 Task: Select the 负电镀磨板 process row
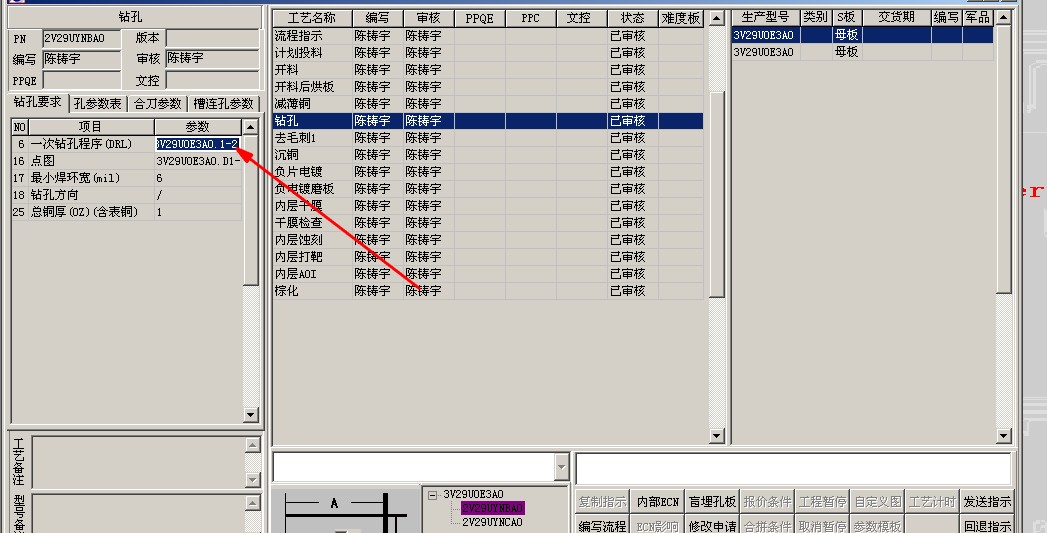pyautogui.click(x=488, y=189)
